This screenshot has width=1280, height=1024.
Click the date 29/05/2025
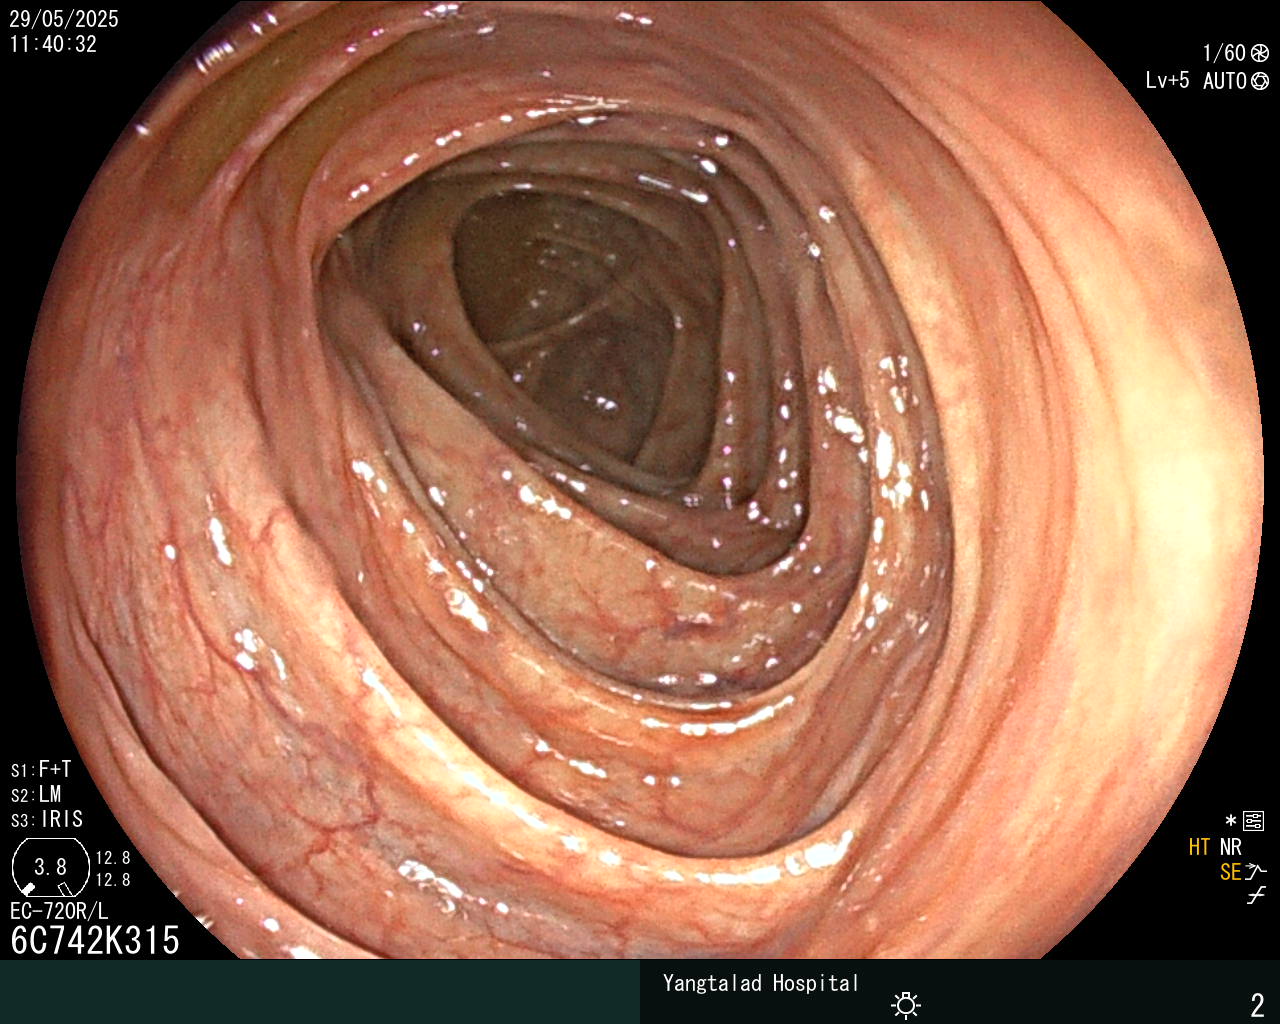coord(64,19)
